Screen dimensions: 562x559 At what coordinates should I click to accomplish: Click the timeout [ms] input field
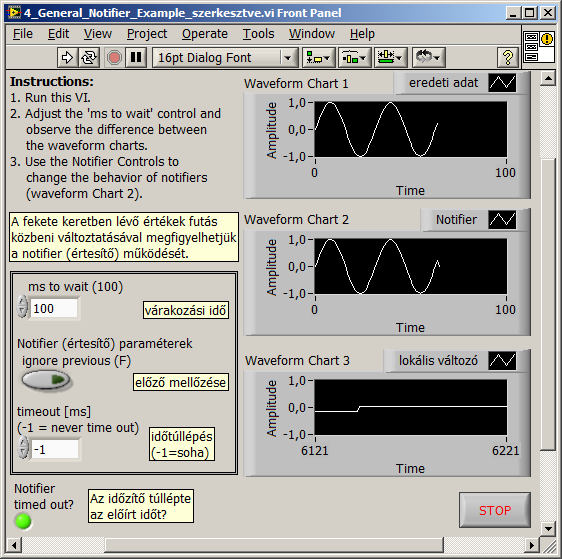click(x=55, y=449)
